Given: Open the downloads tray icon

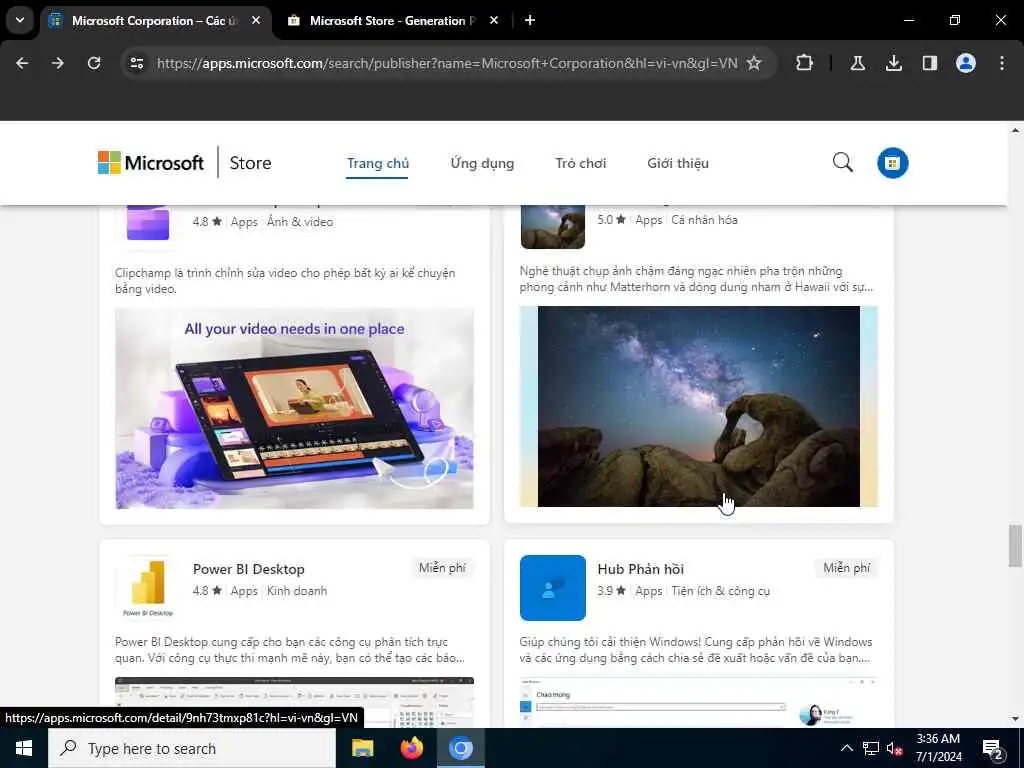Looking at the screenshot, I should (893, 63).
